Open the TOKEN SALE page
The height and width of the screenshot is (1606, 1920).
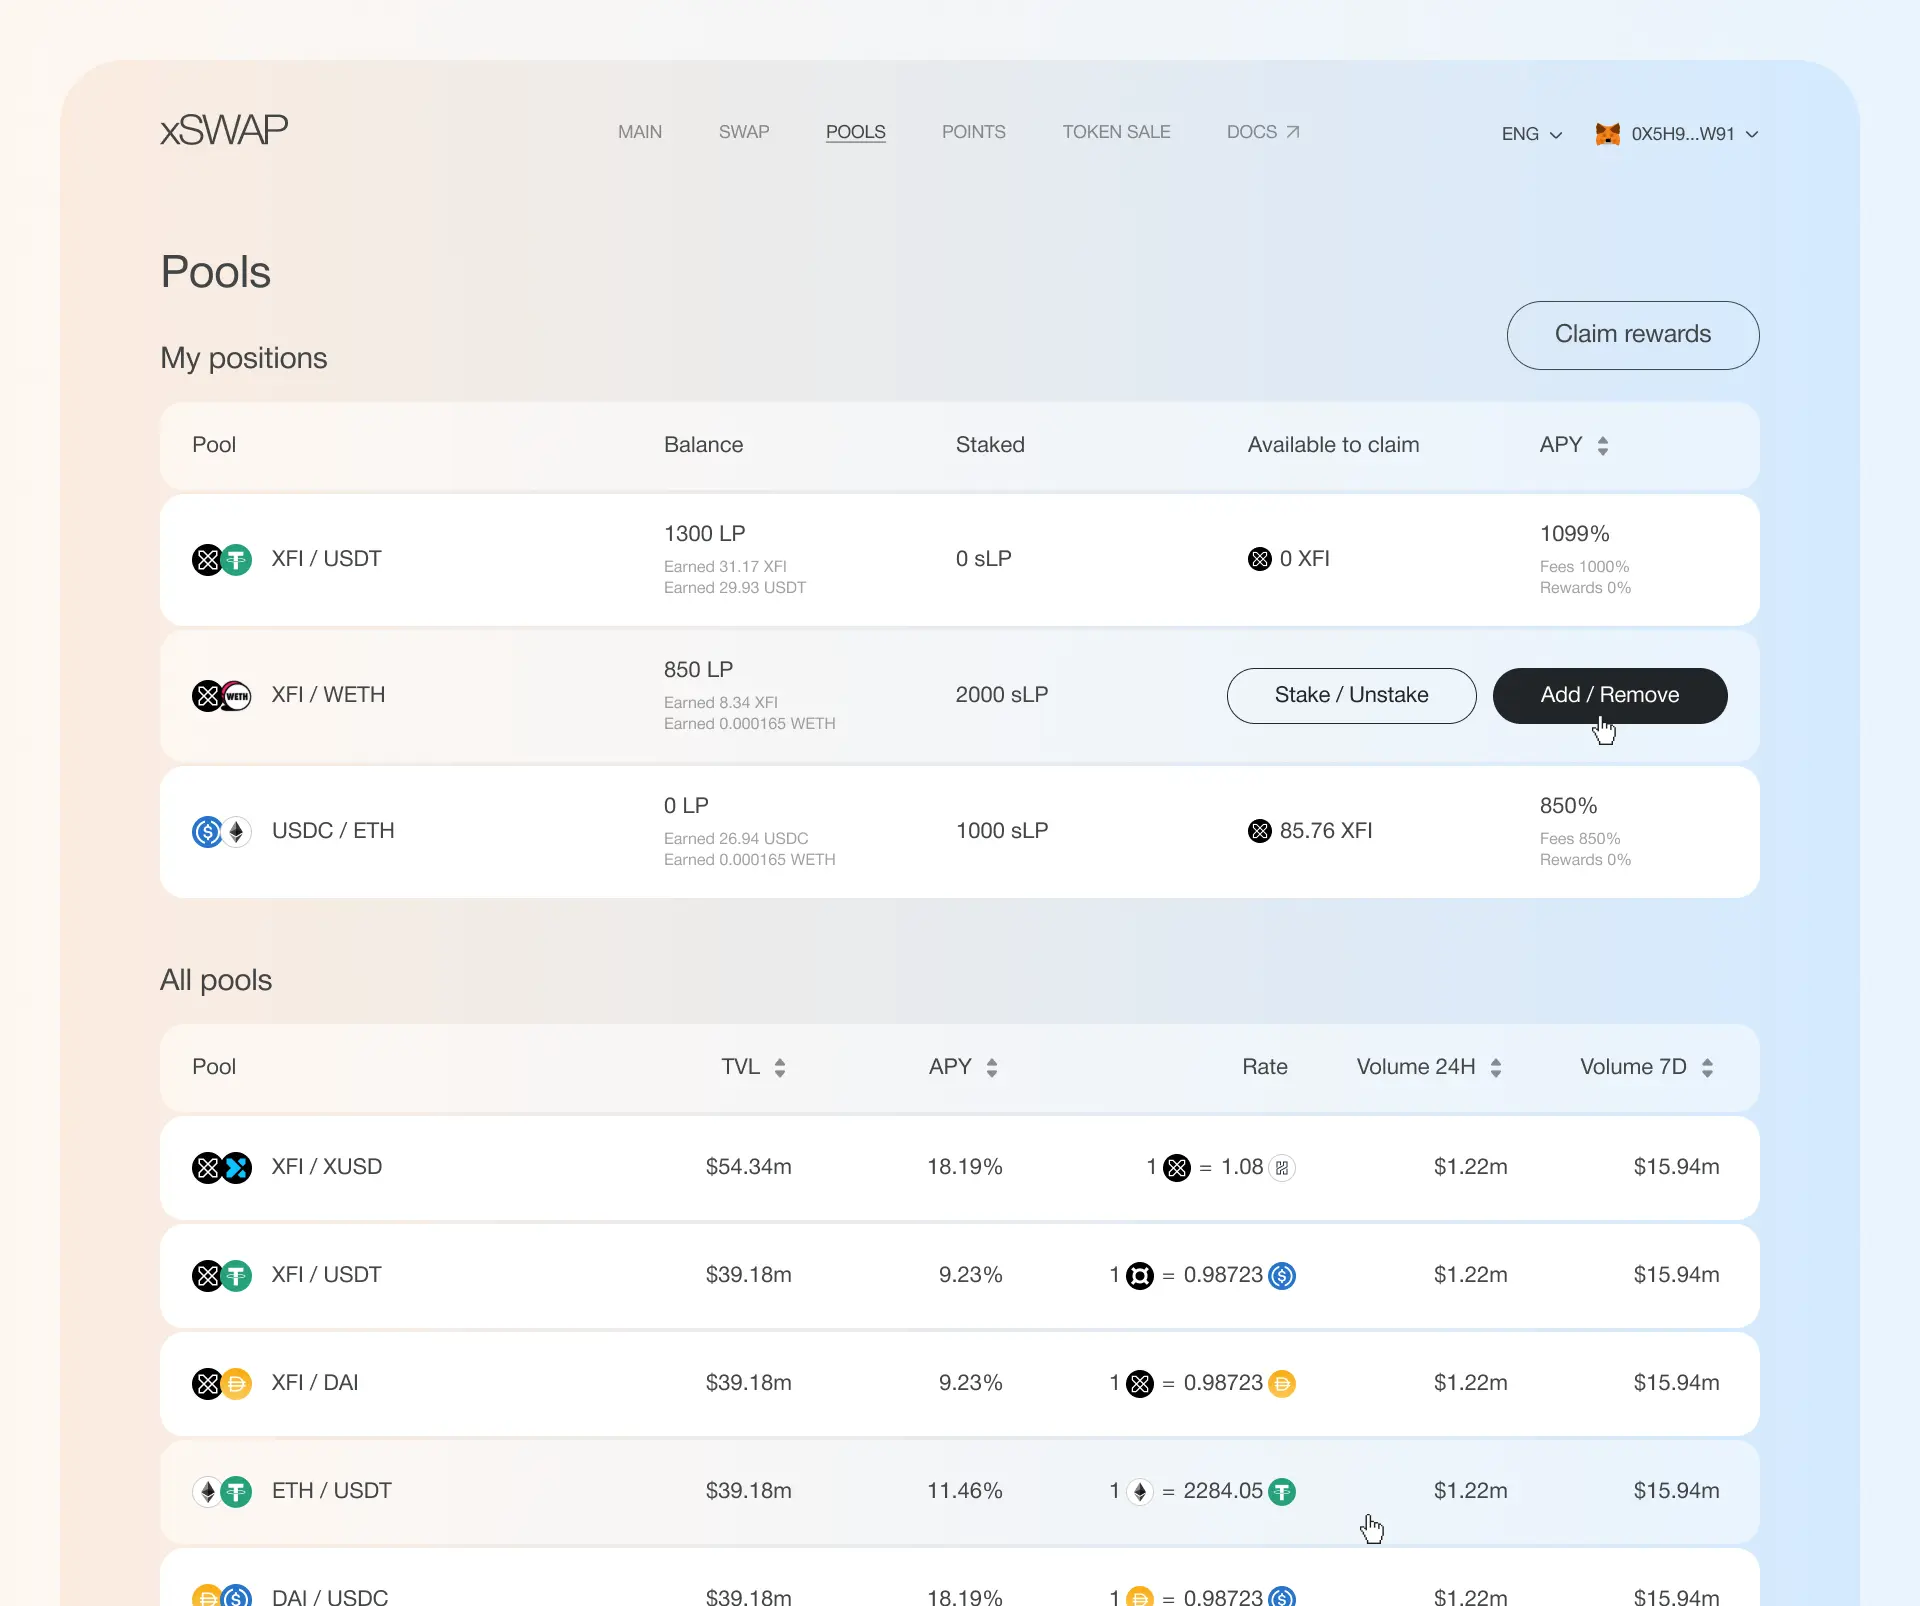[1117, 131]
